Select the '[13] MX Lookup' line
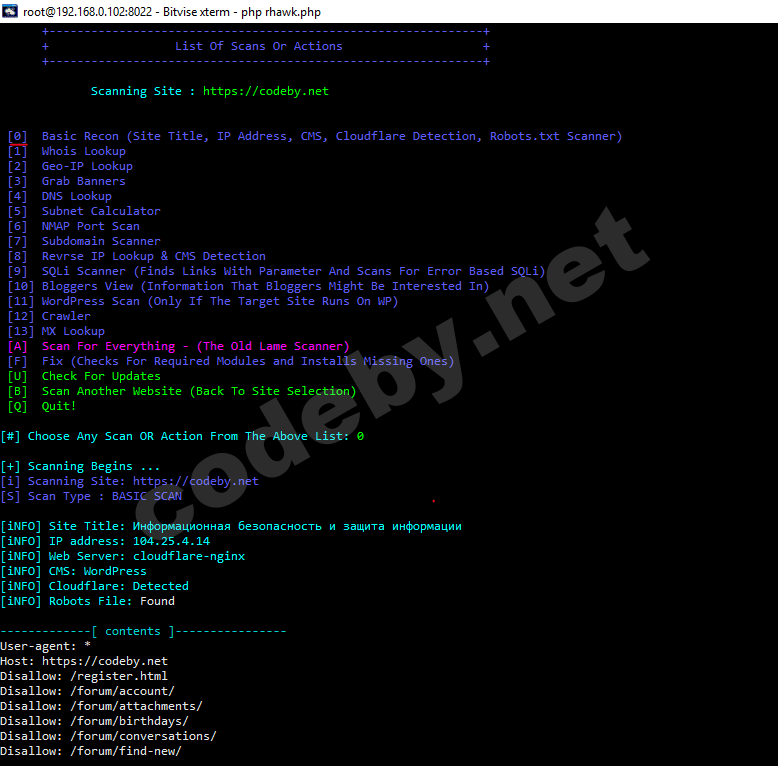 click(x=56, y=331)
